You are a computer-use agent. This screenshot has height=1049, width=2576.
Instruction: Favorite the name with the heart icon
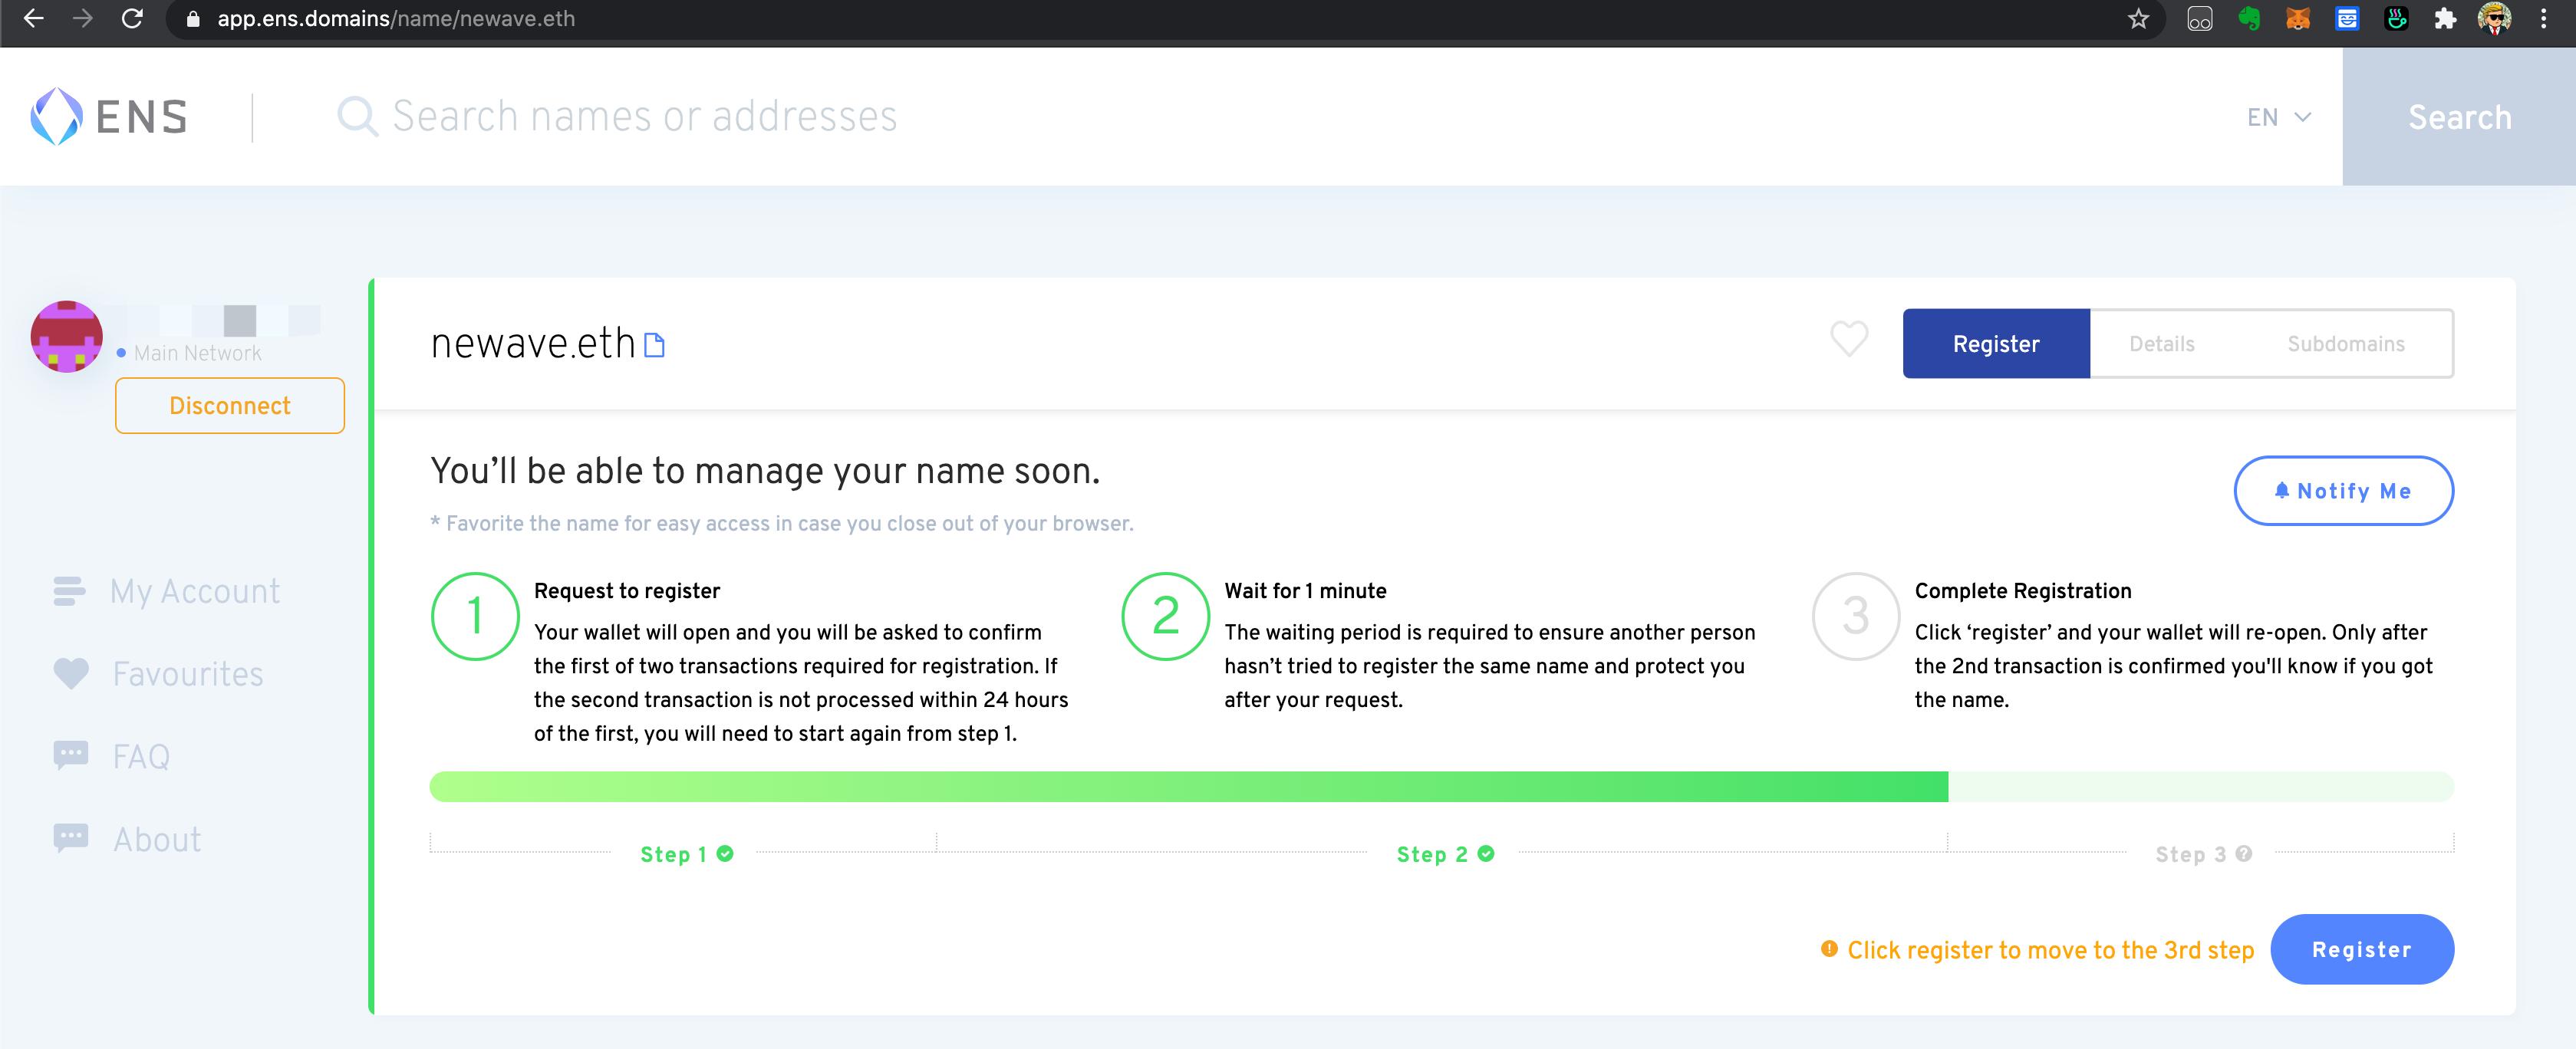pyautogui.click(x=1848, y=339)
